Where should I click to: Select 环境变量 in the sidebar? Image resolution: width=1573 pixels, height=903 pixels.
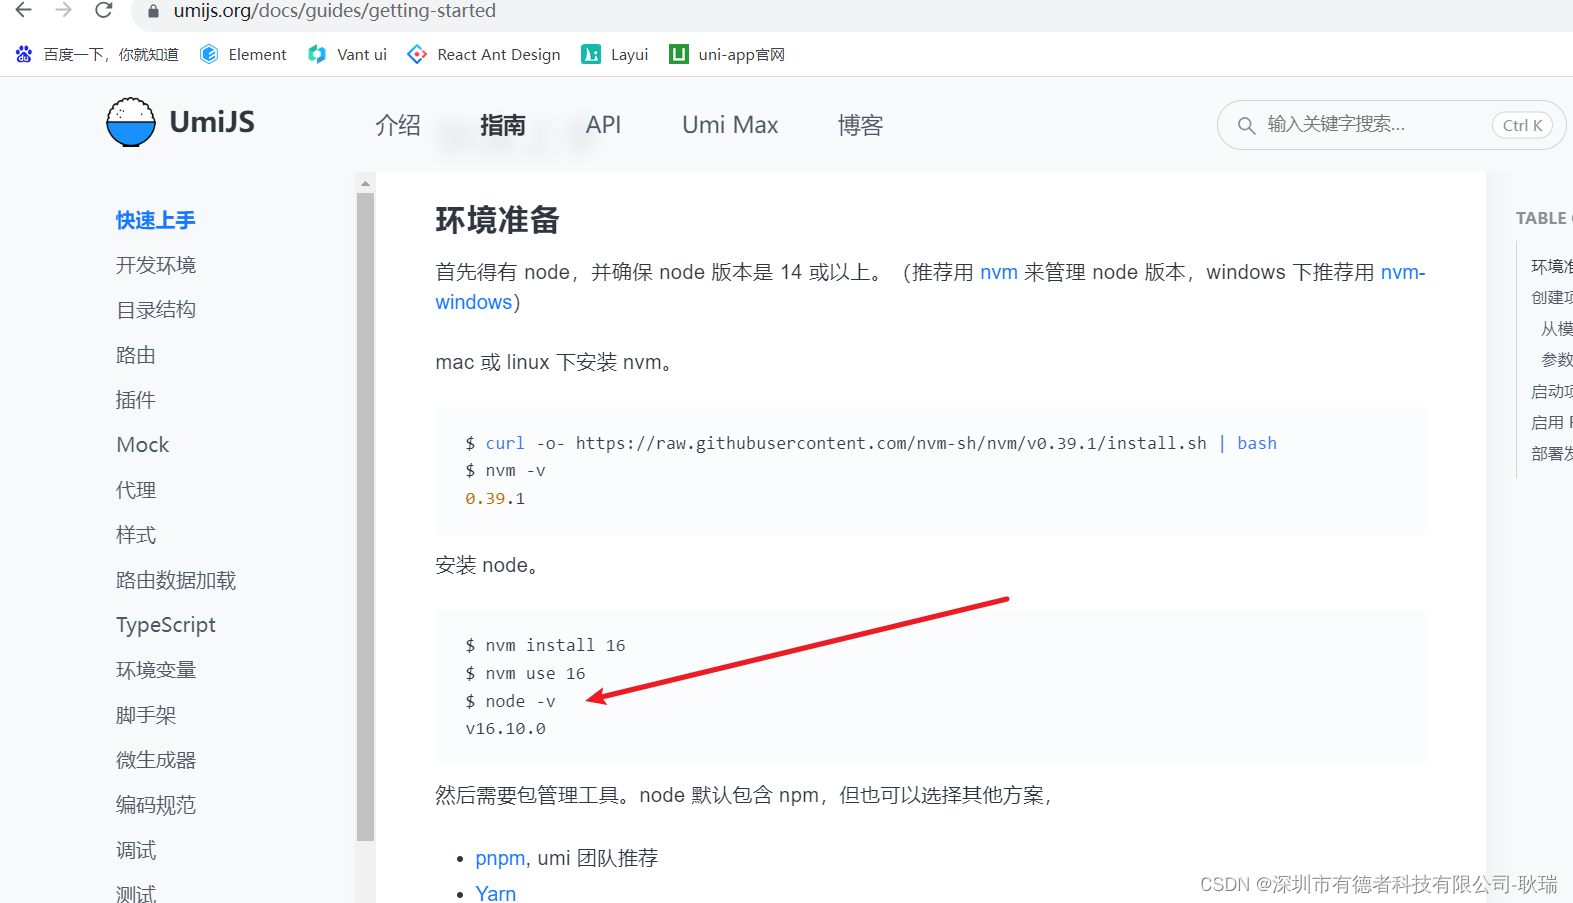[x=156, y=670]
